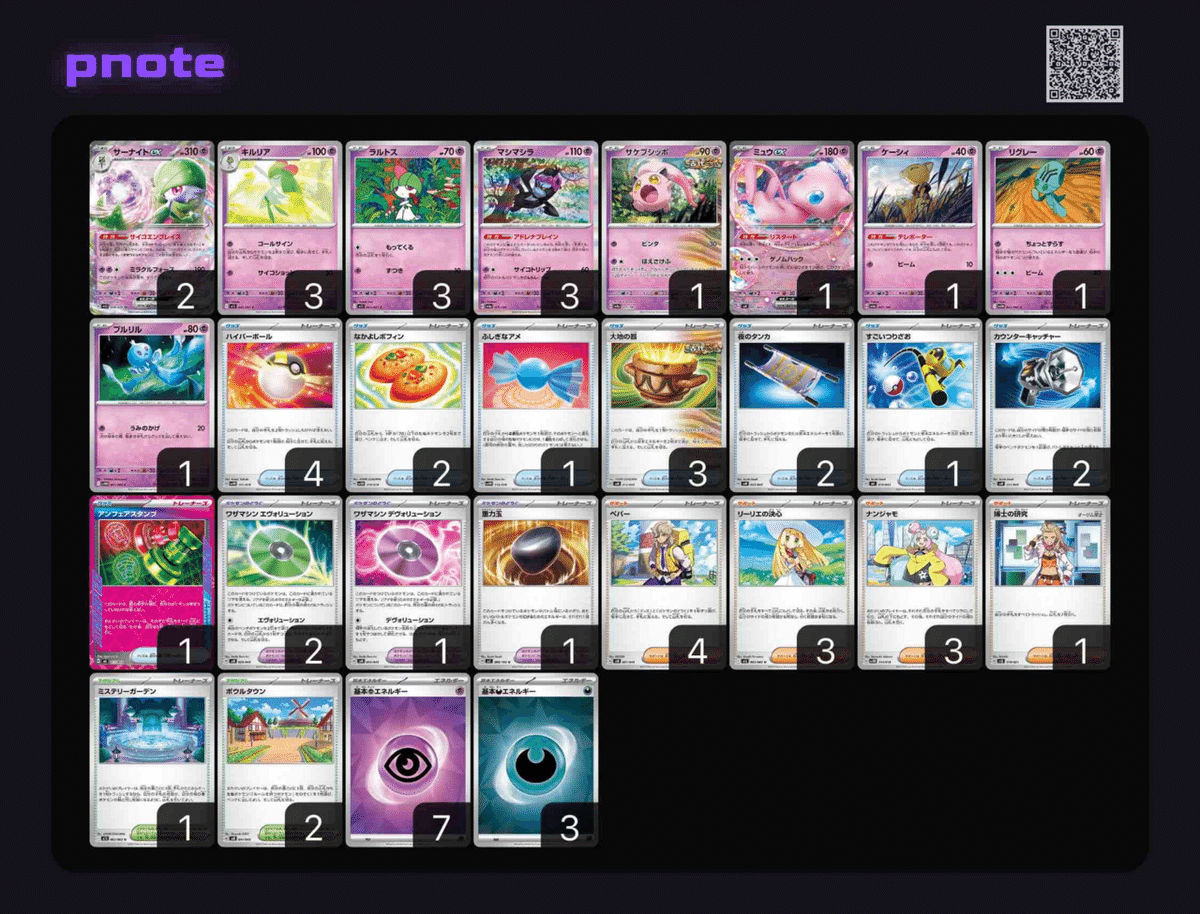Select the Ralts card
The width and height of the screenshot is (1200, 914).
pyautogui.click(x=408, y=228)
